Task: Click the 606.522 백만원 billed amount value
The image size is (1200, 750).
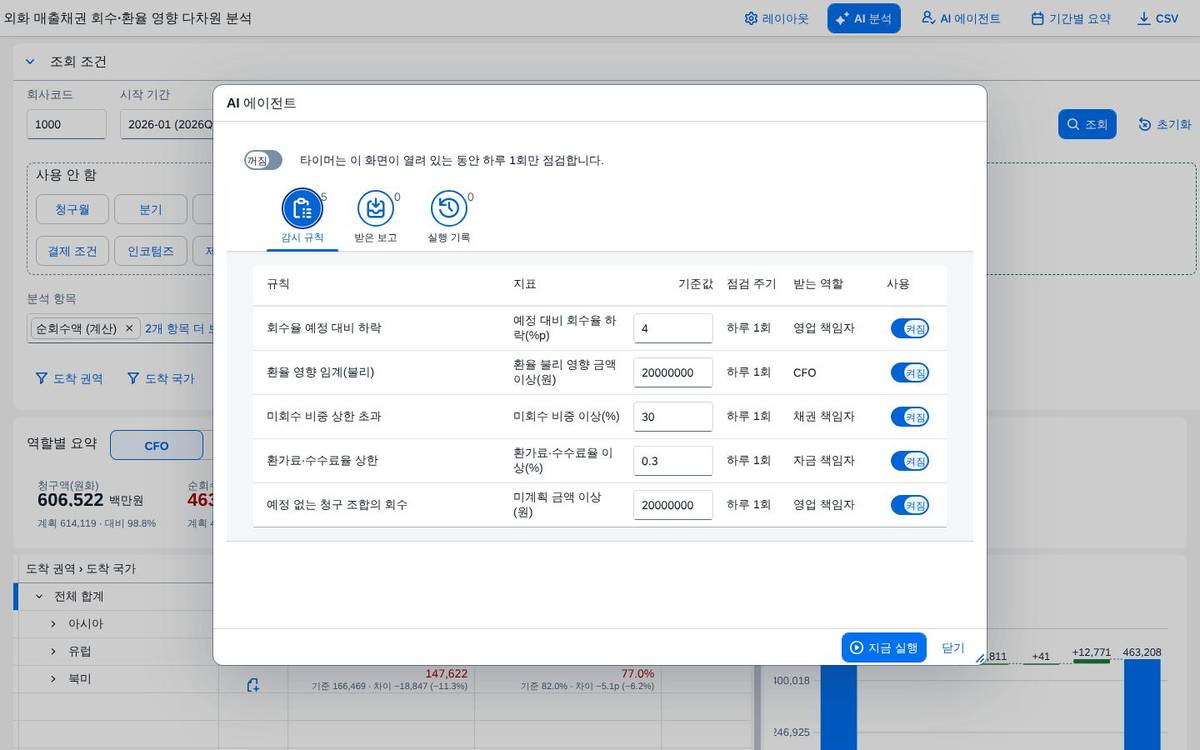Action: (90, 500)
